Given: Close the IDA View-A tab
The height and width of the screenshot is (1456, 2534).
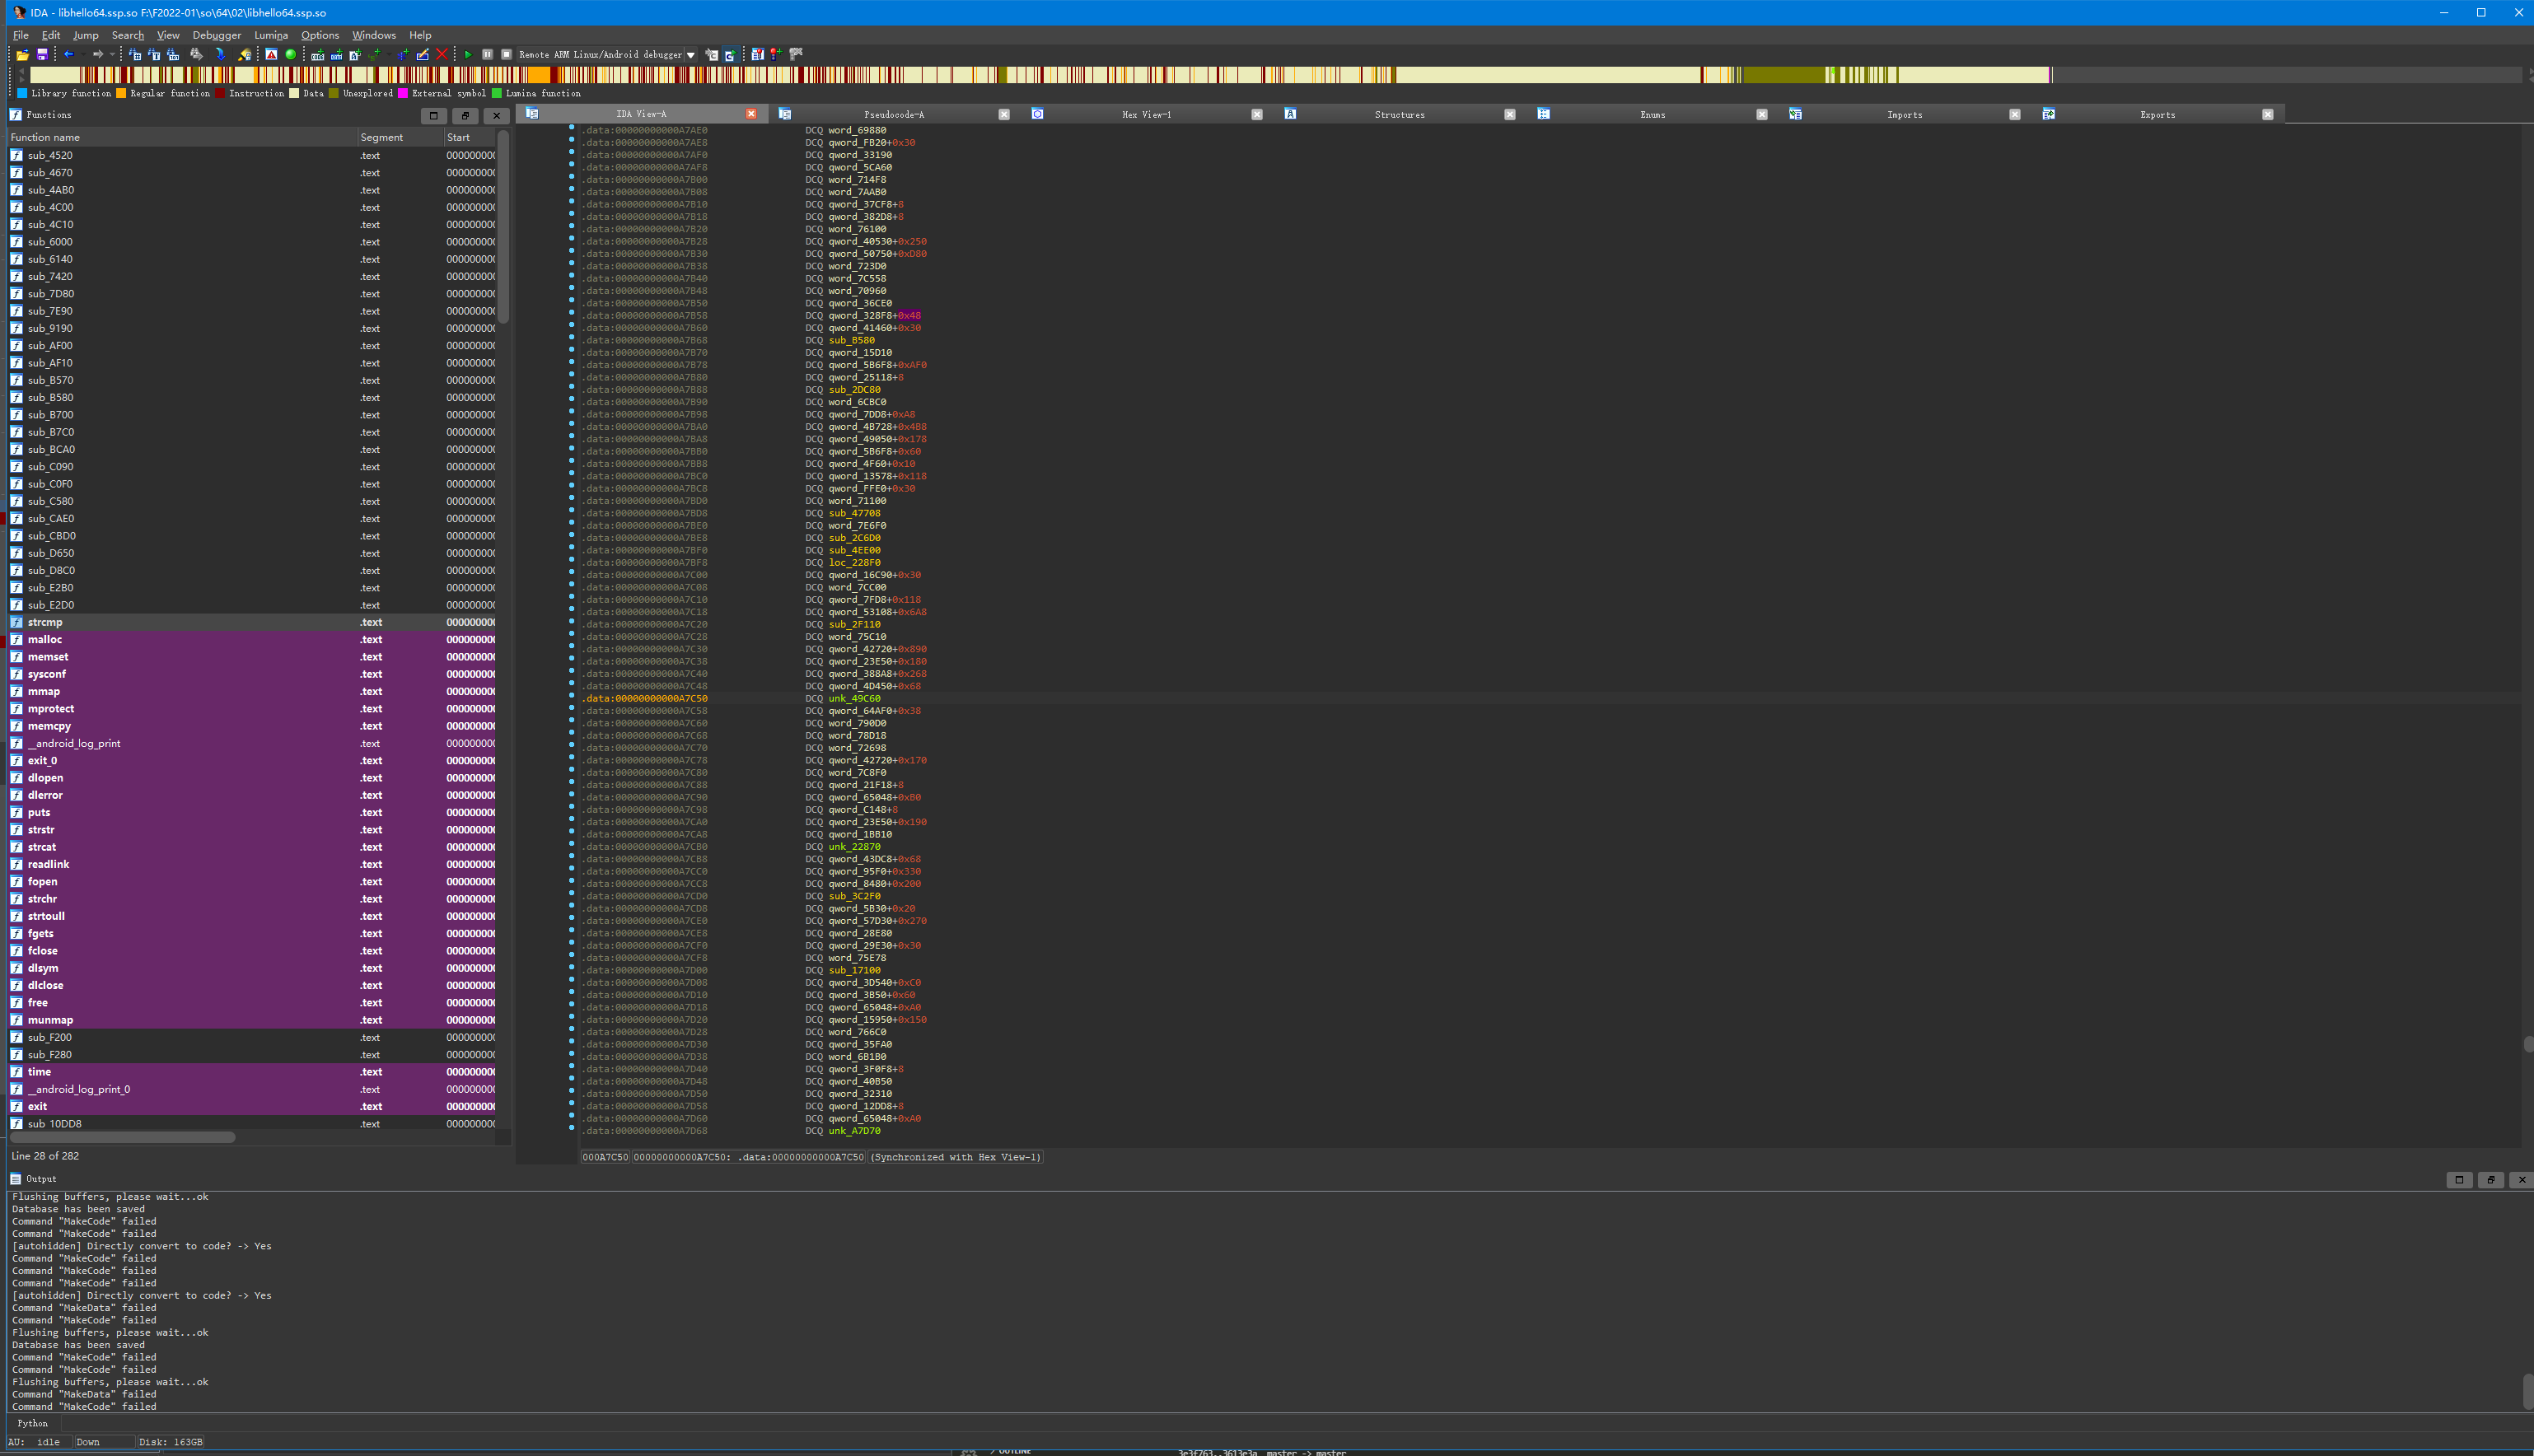Looking at the screenshot, I should coord(751,114).
